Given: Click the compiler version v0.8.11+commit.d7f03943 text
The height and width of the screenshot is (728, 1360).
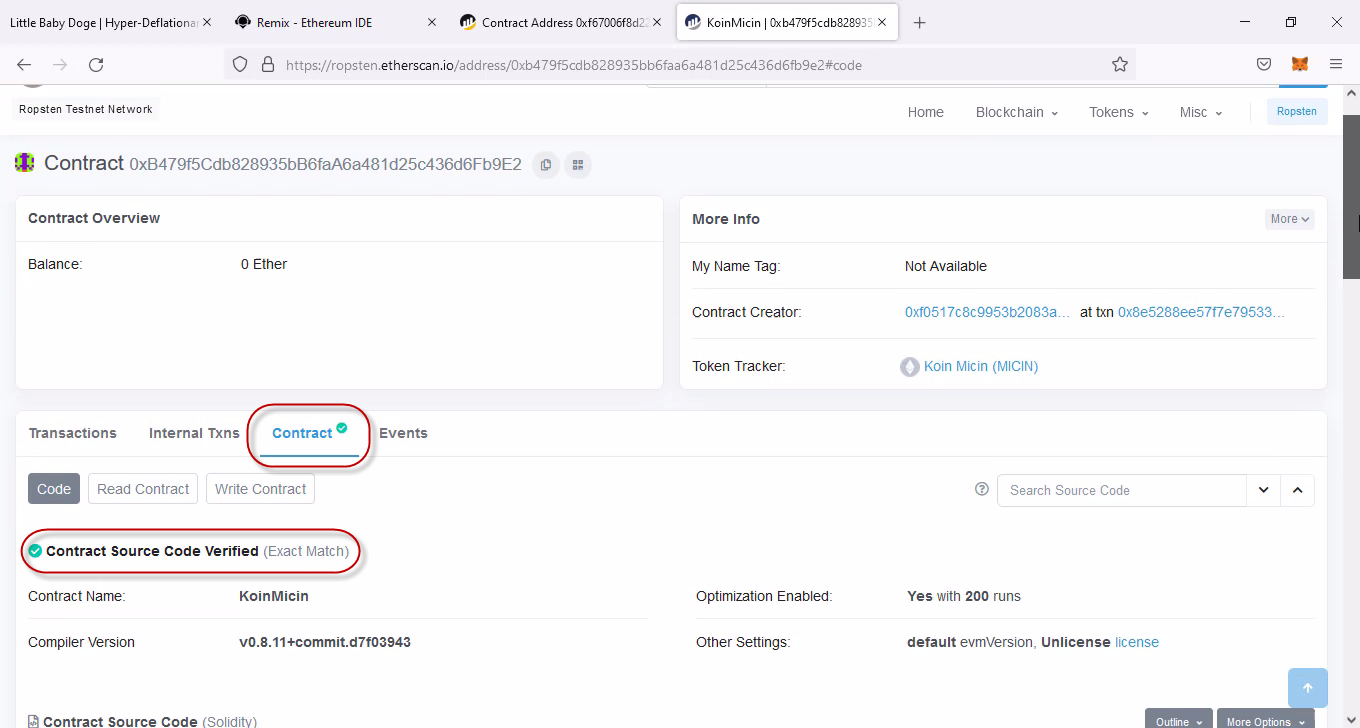Looking at the screenshot, I should (x=325, y=642).
